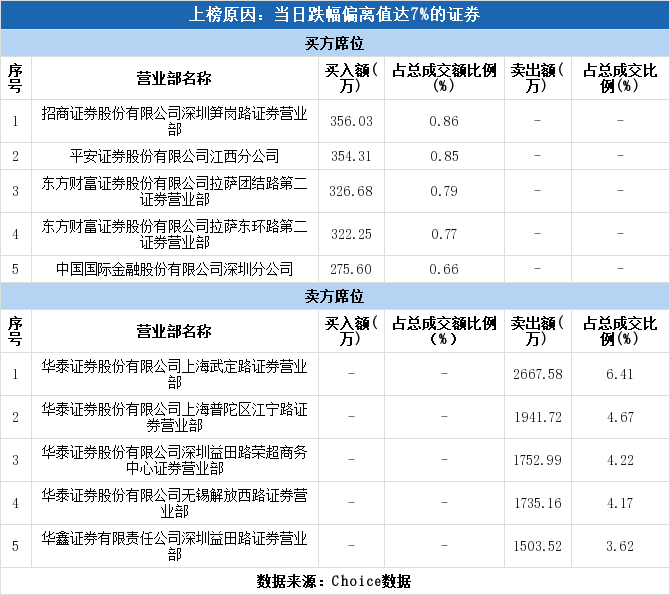
Task: Click 东方财富证券拉萨东环路第二证券营业部
Action: (174, 234)
